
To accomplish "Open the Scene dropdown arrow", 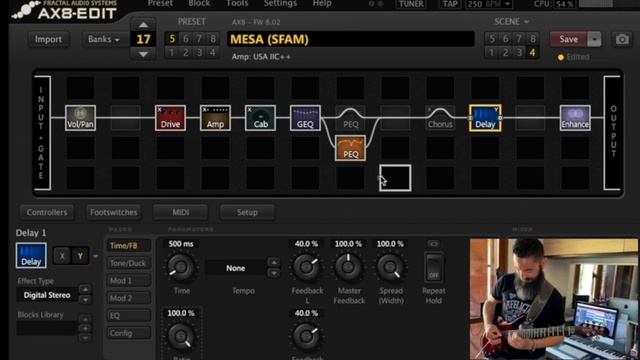I will point(527,22).
